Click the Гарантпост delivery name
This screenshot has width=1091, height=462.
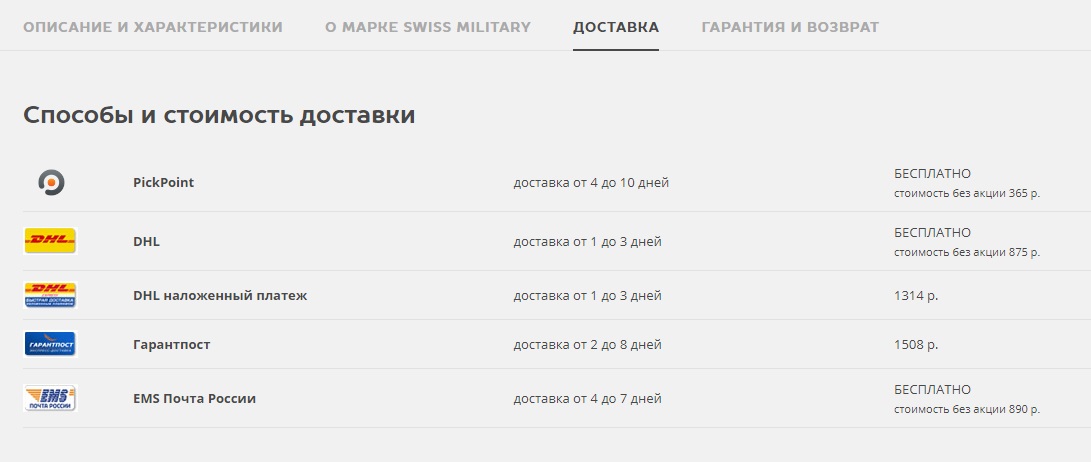[x=171, y=344]
